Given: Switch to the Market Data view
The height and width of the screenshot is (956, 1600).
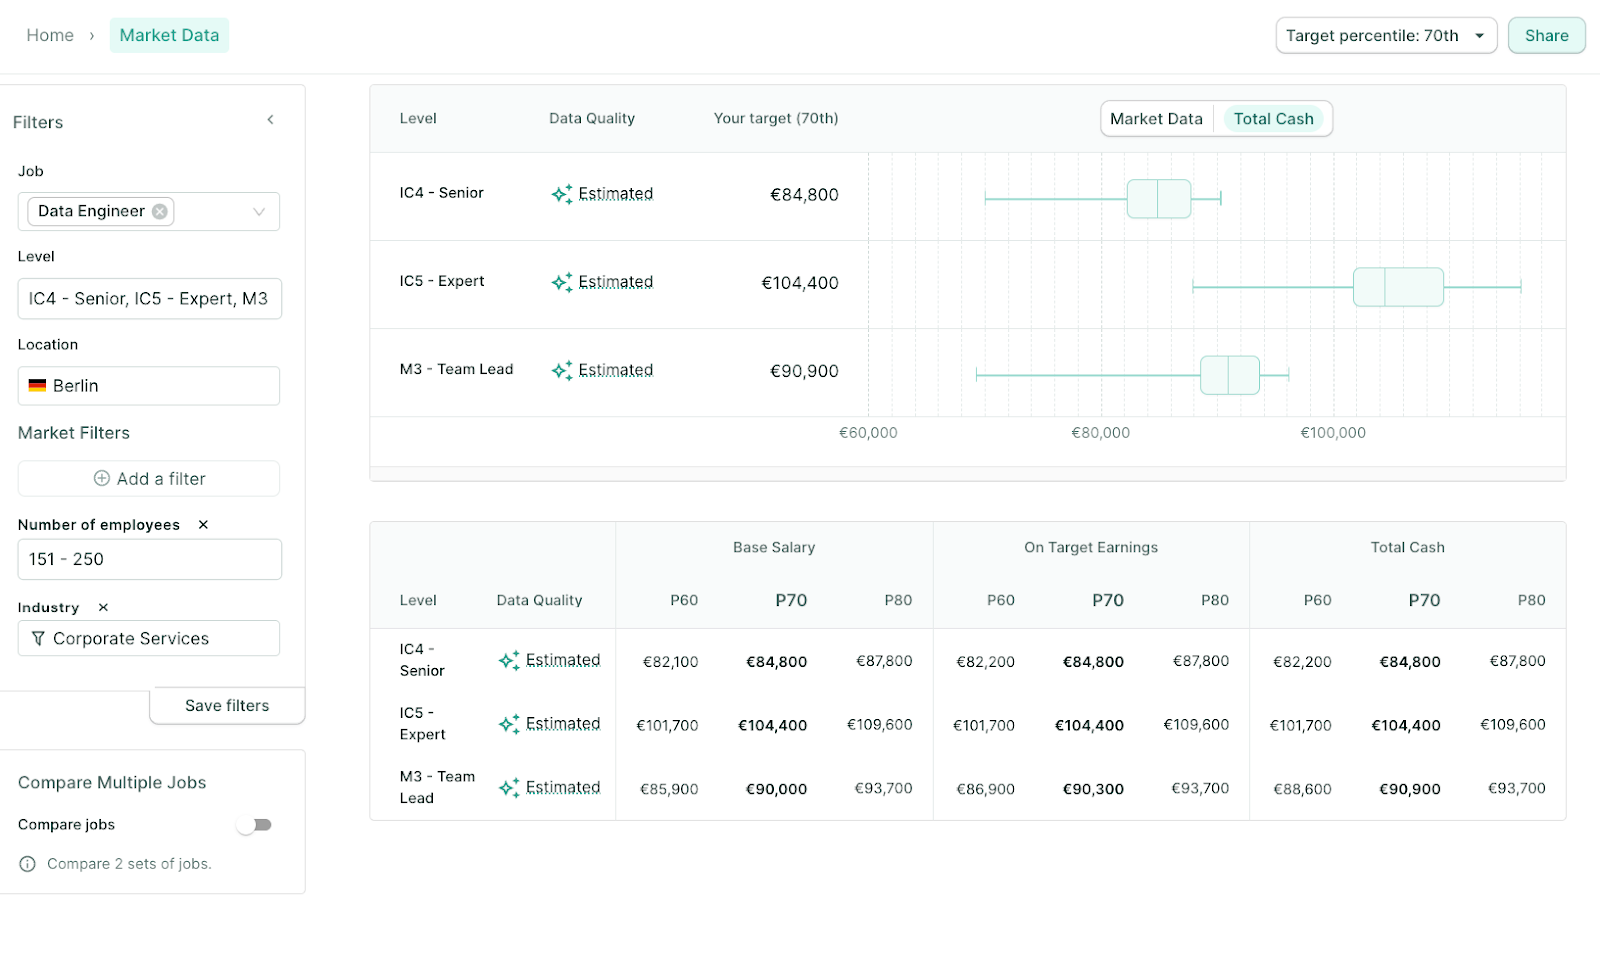Looking at the screenshot, I should [x=1156, y=118].
